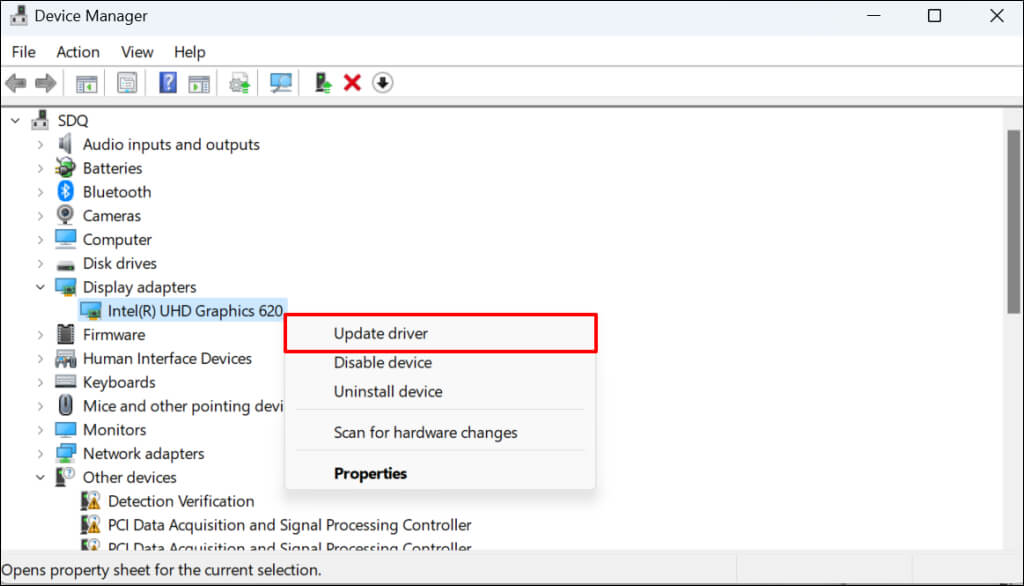Expand the Cameras category
The width and height of the screenshot is (1024, 586).
coord(40,216)
